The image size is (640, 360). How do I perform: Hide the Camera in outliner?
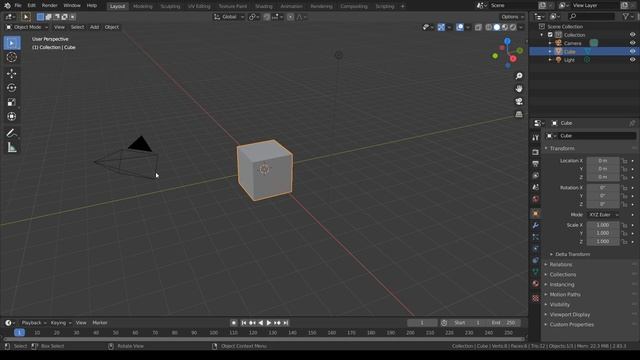click(x=632, y=43)
